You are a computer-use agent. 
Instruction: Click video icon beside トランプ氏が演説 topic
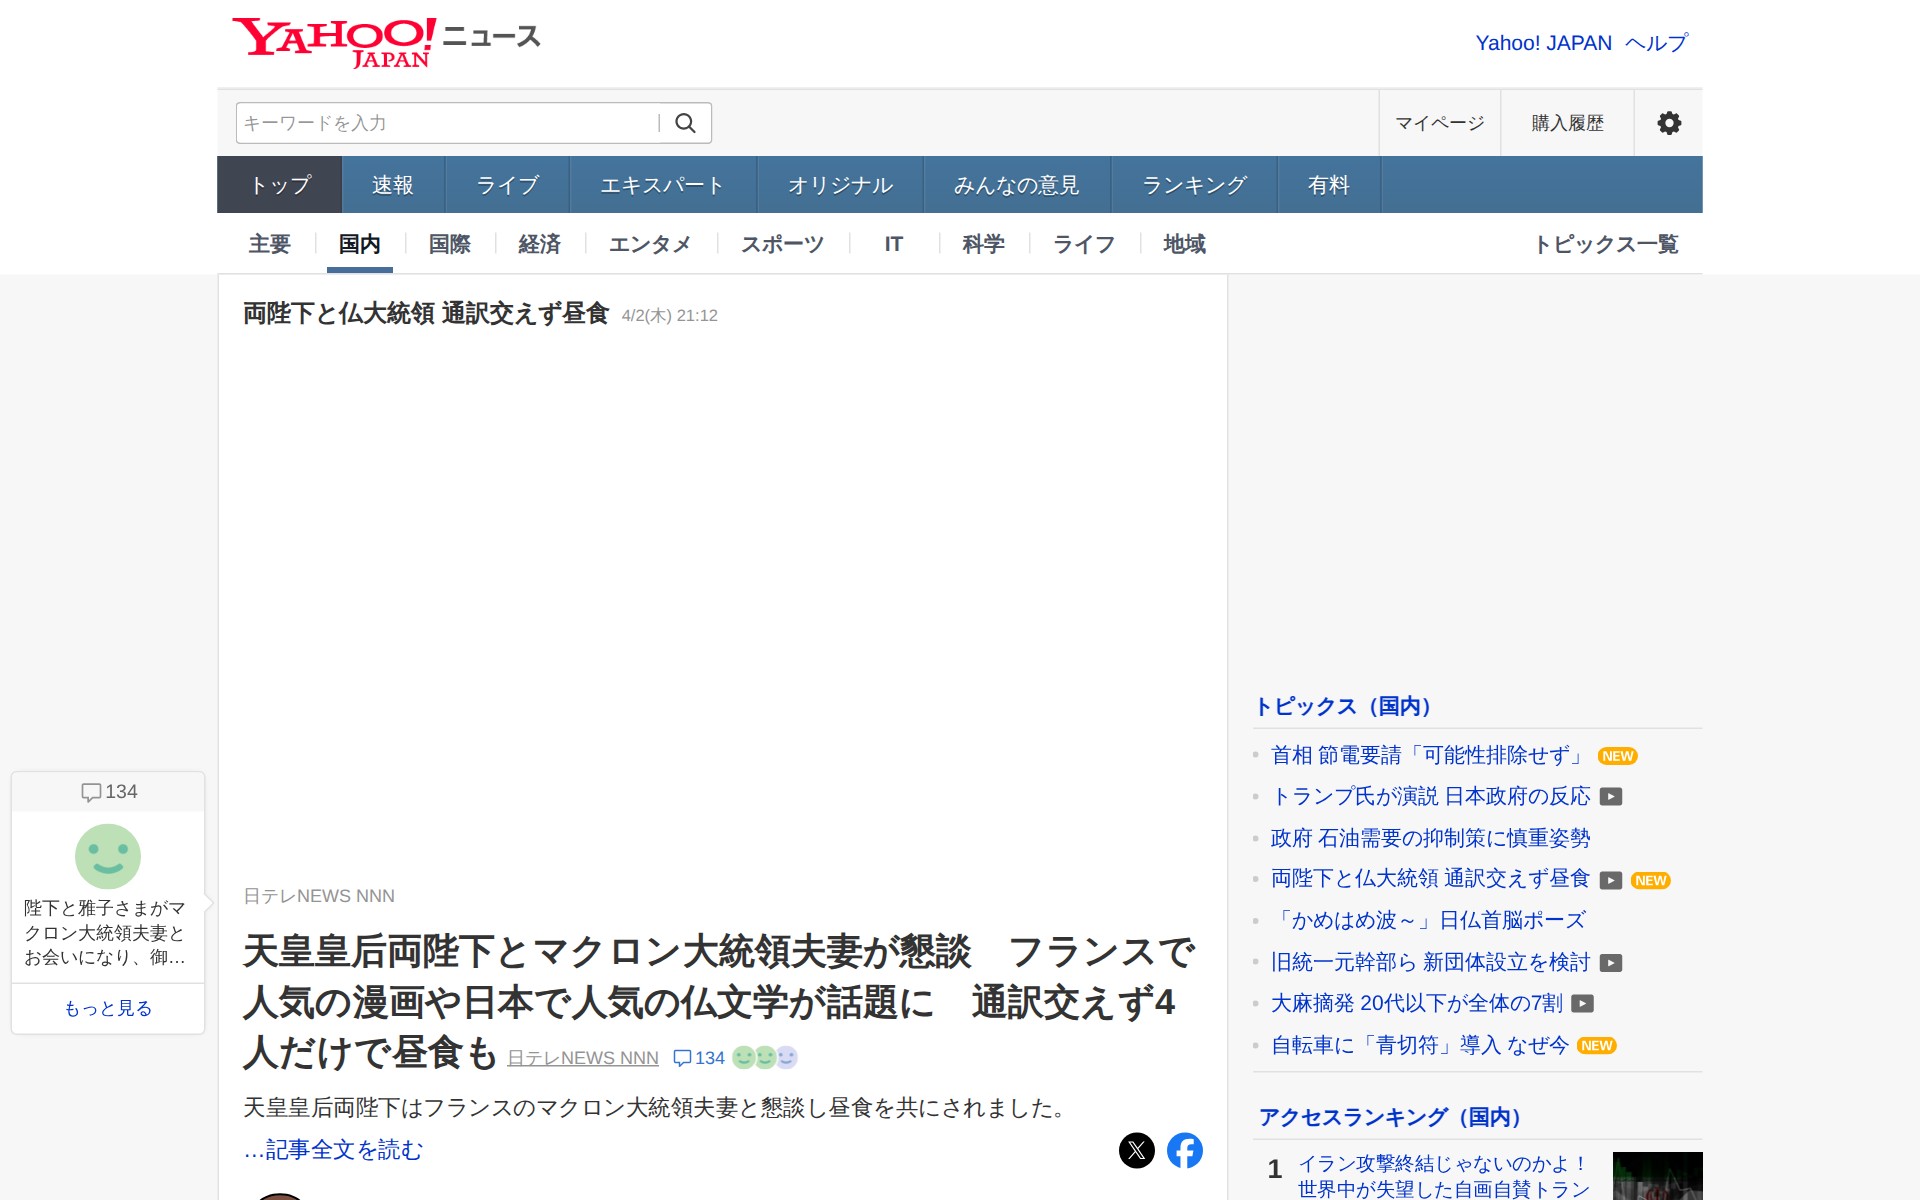coord(1610,797)
